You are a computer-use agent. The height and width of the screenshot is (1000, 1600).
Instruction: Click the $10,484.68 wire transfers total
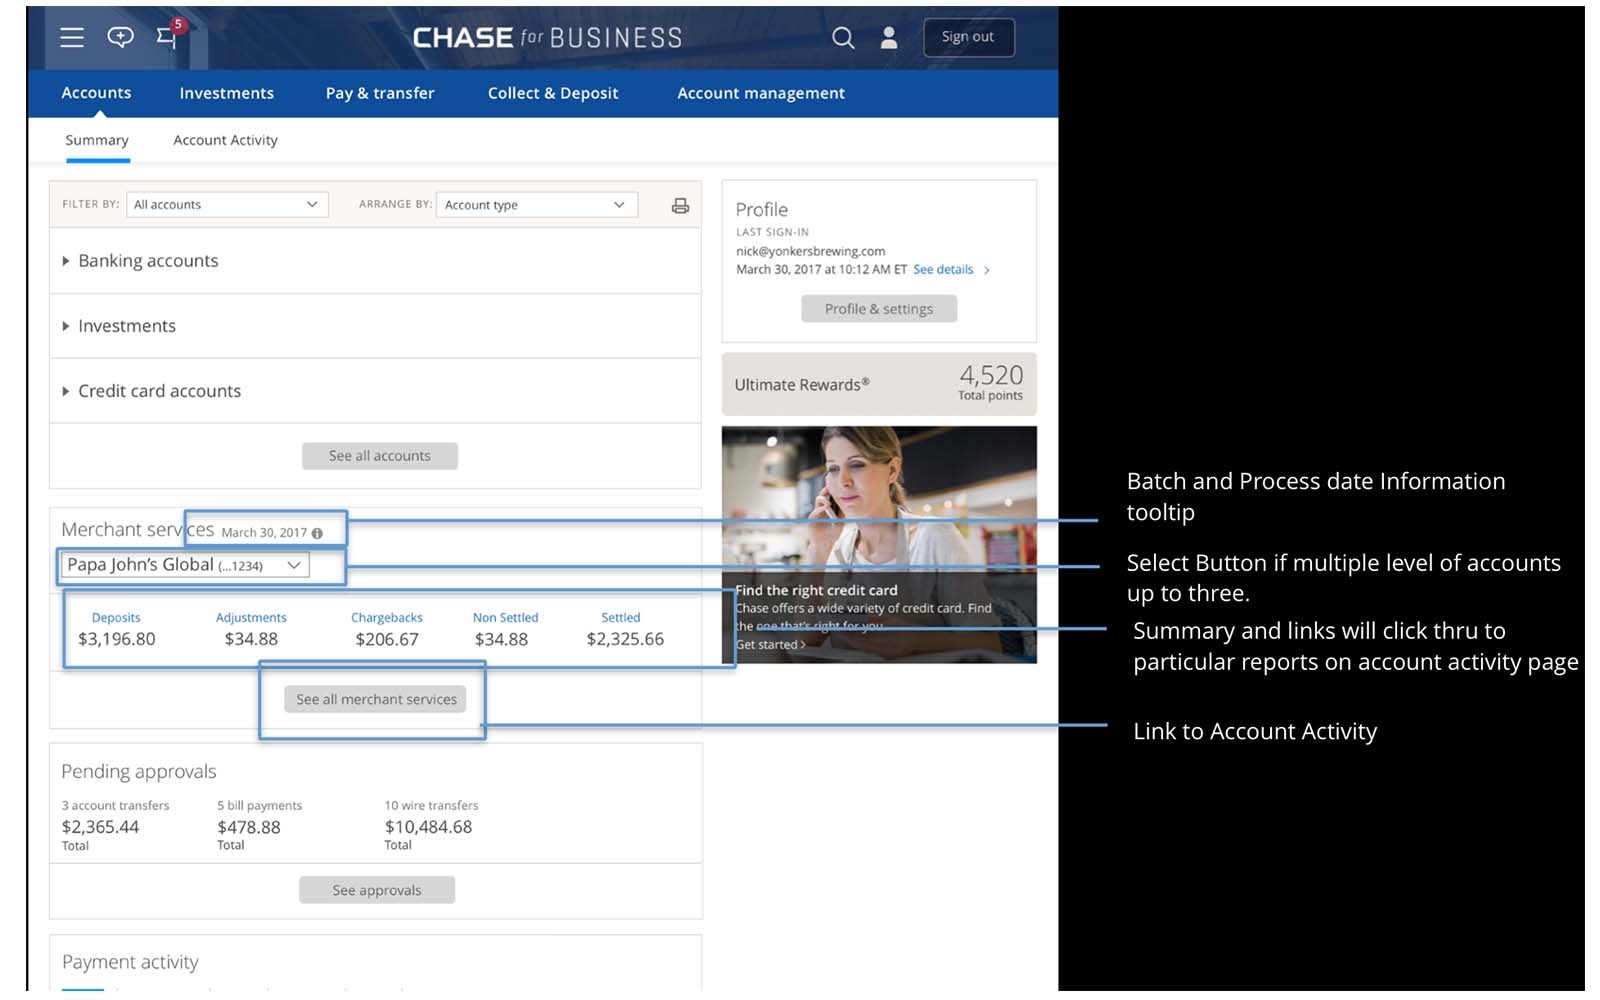428,827
